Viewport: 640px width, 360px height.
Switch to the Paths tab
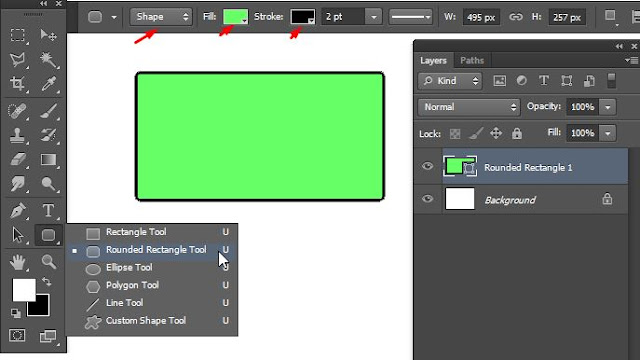click(x=472, y=60)
